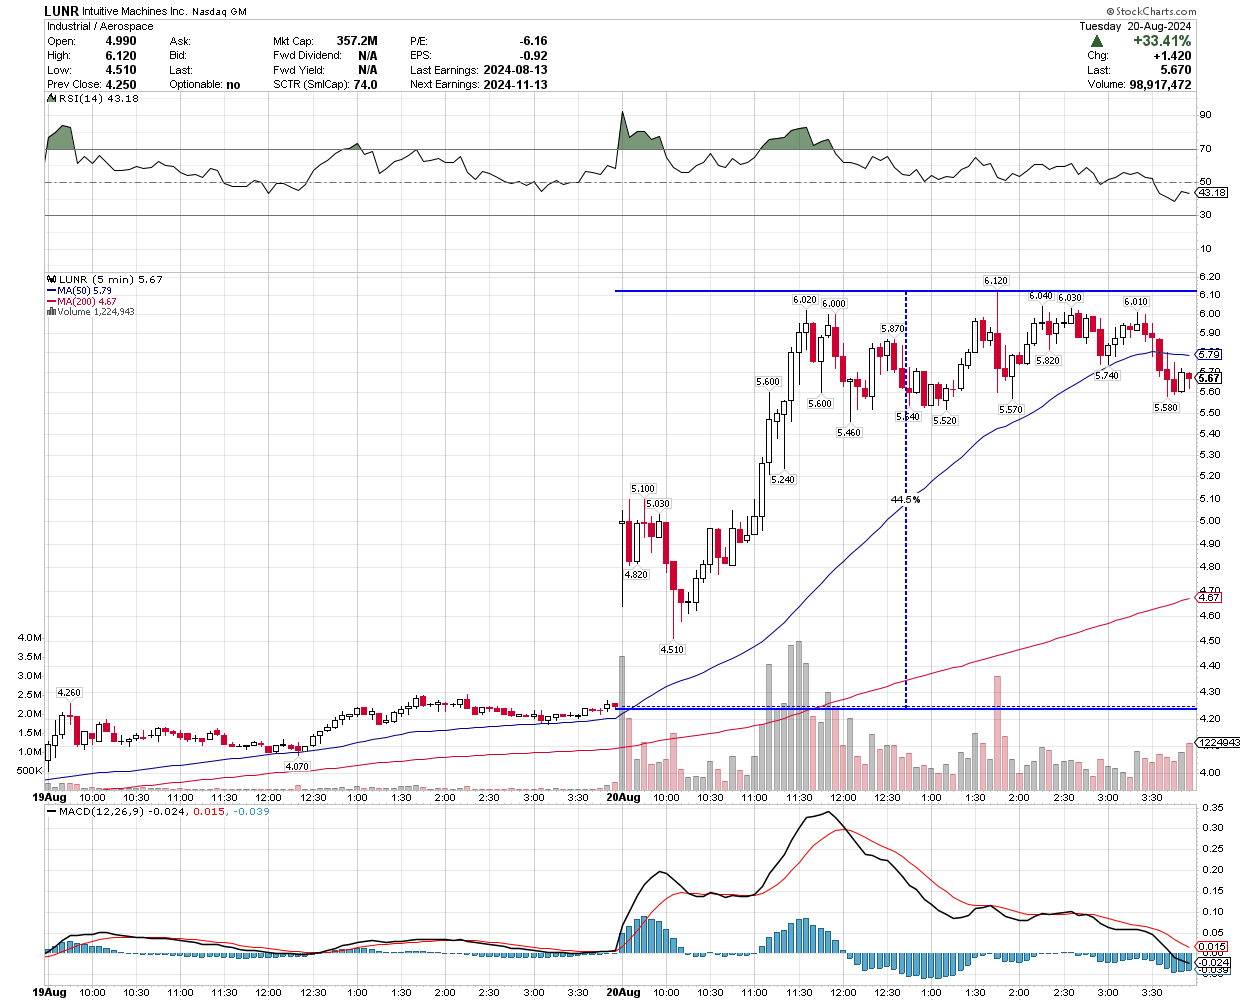Click the 44.5% gain annotation
The image size is (1240, 1001).
(x=905, y=499)
